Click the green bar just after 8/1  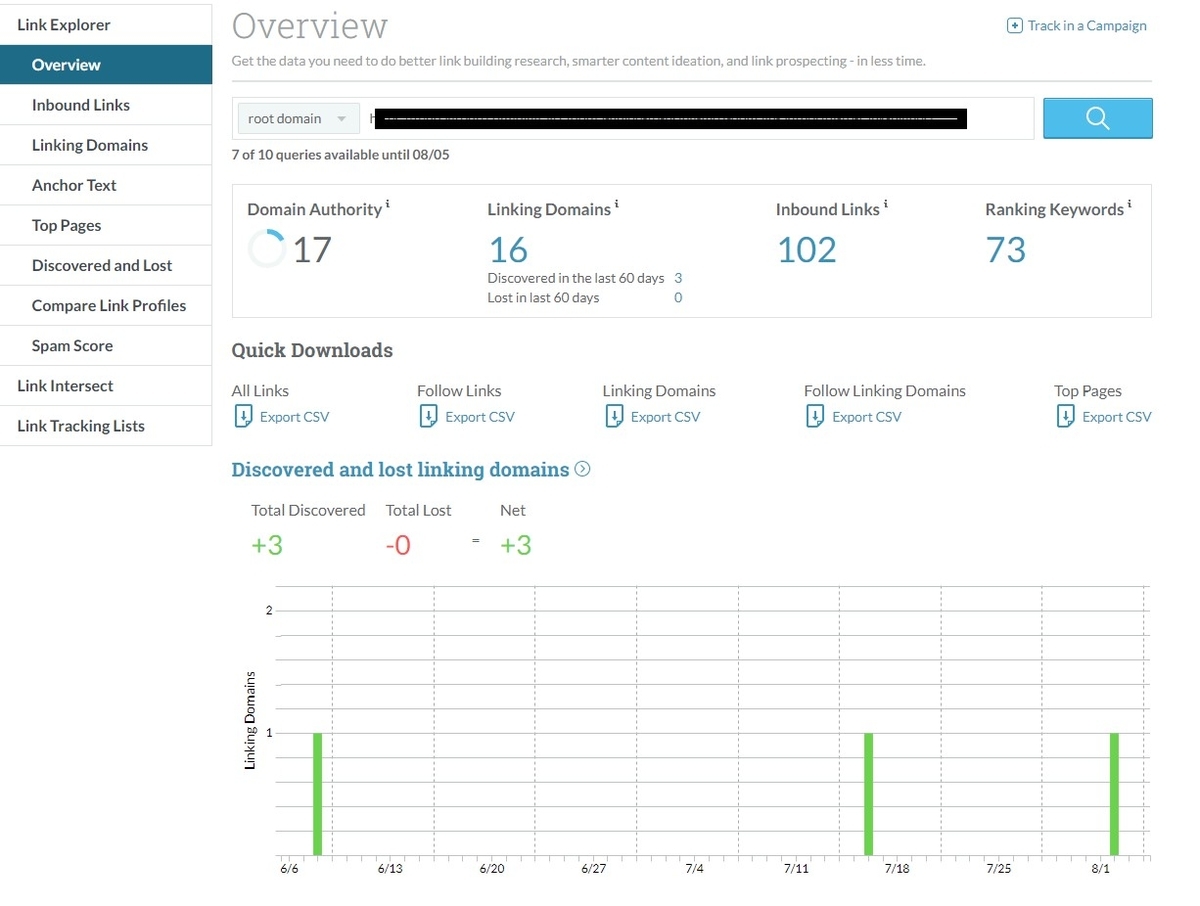tap(1114, 794)
